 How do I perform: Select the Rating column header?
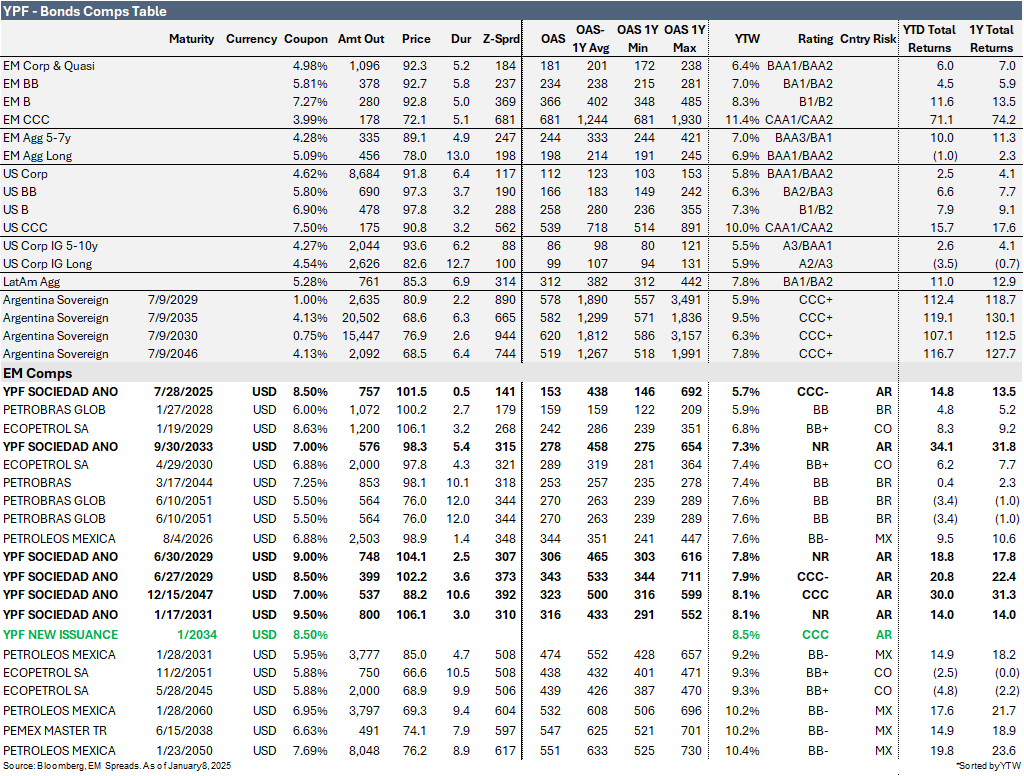[815, 39]
